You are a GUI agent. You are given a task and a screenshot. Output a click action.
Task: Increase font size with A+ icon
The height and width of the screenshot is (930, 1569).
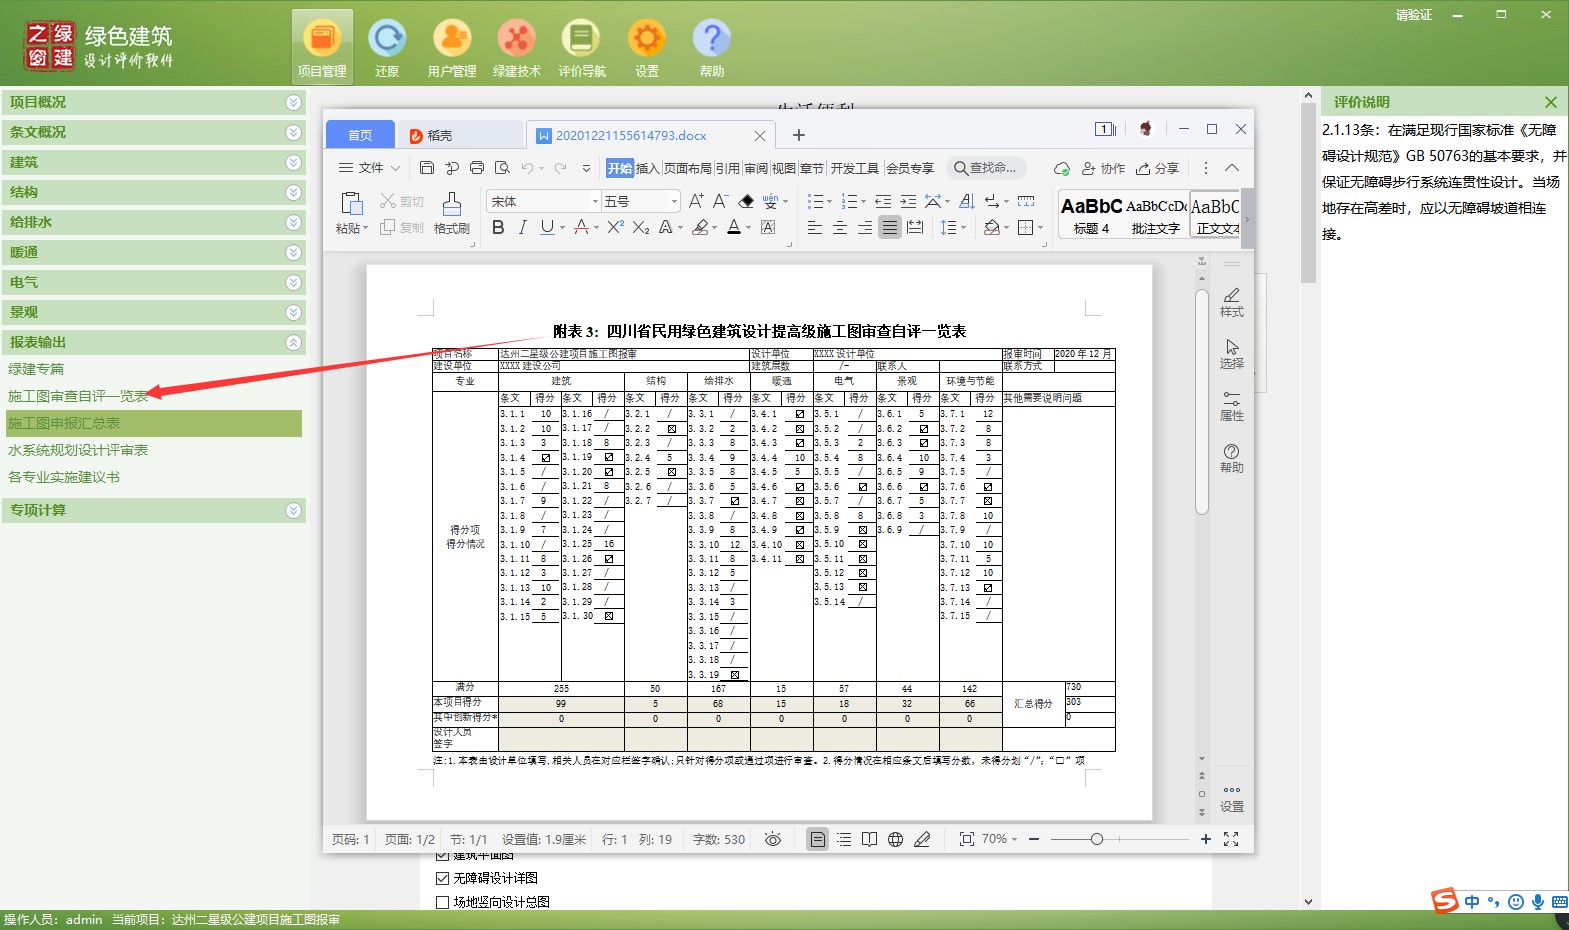[696, 201]
